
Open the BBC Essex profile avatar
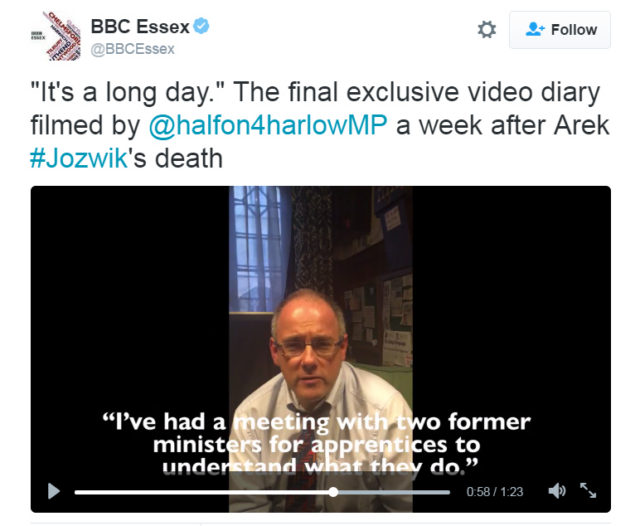pyautogui.click(x=56, y=36)
